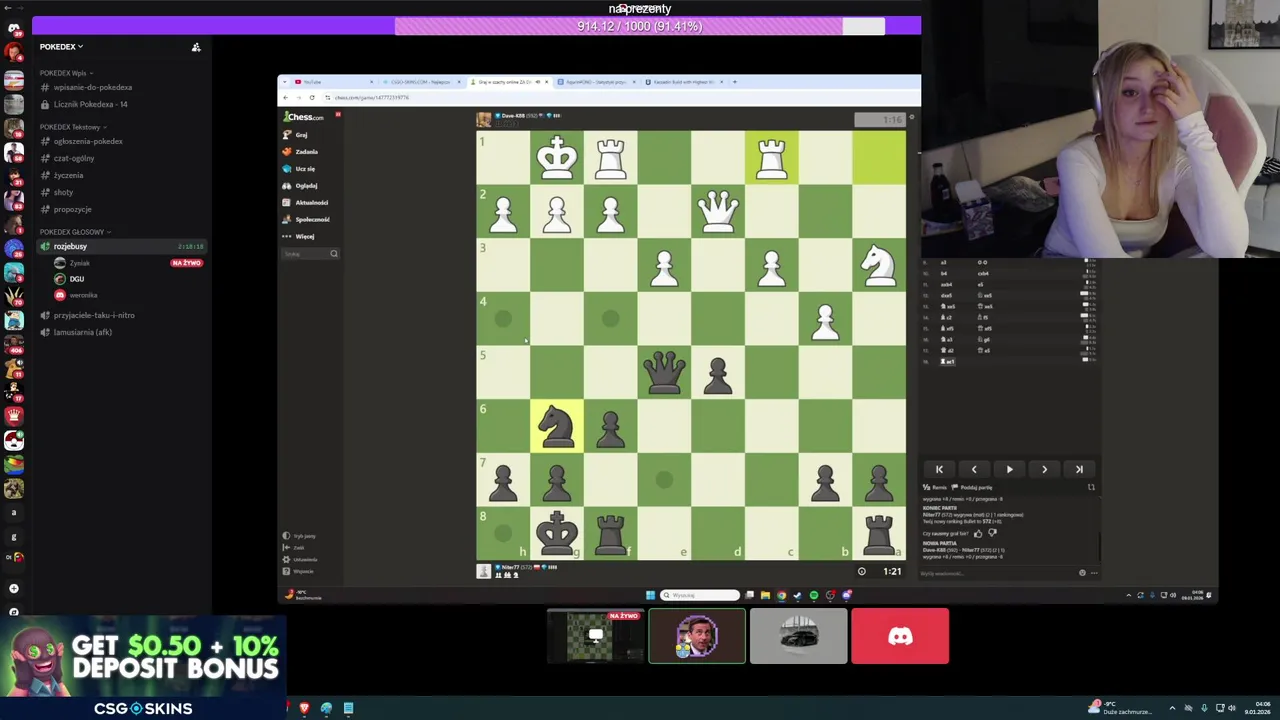Click Poddaj partię to resign

tap(973, 487)
